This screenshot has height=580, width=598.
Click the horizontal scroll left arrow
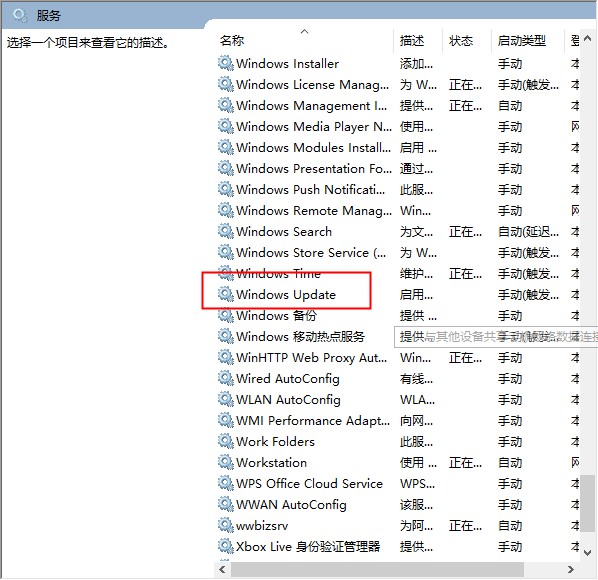coord(222,569)
